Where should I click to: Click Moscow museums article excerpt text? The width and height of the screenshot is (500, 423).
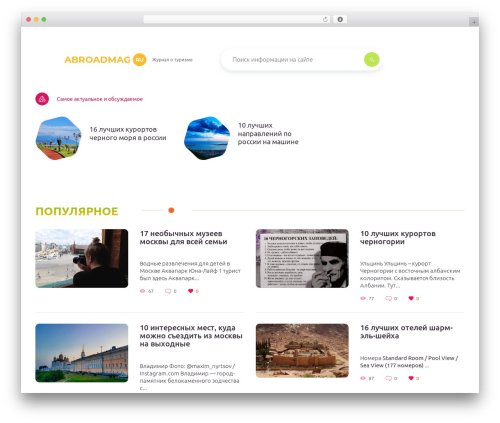click(x=190, y=271)
